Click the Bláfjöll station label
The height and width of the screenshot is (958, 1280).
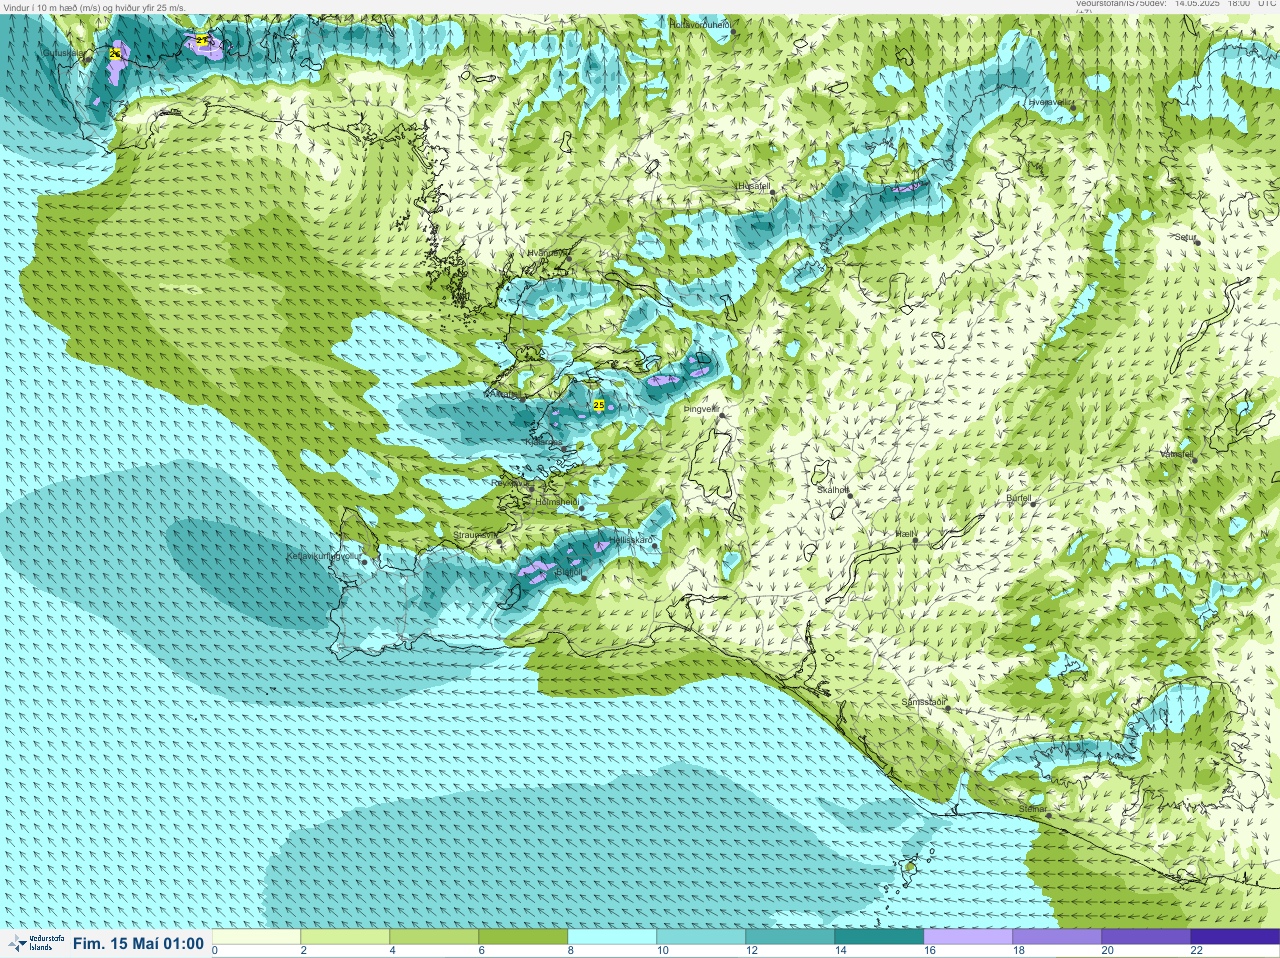(567, 572)
